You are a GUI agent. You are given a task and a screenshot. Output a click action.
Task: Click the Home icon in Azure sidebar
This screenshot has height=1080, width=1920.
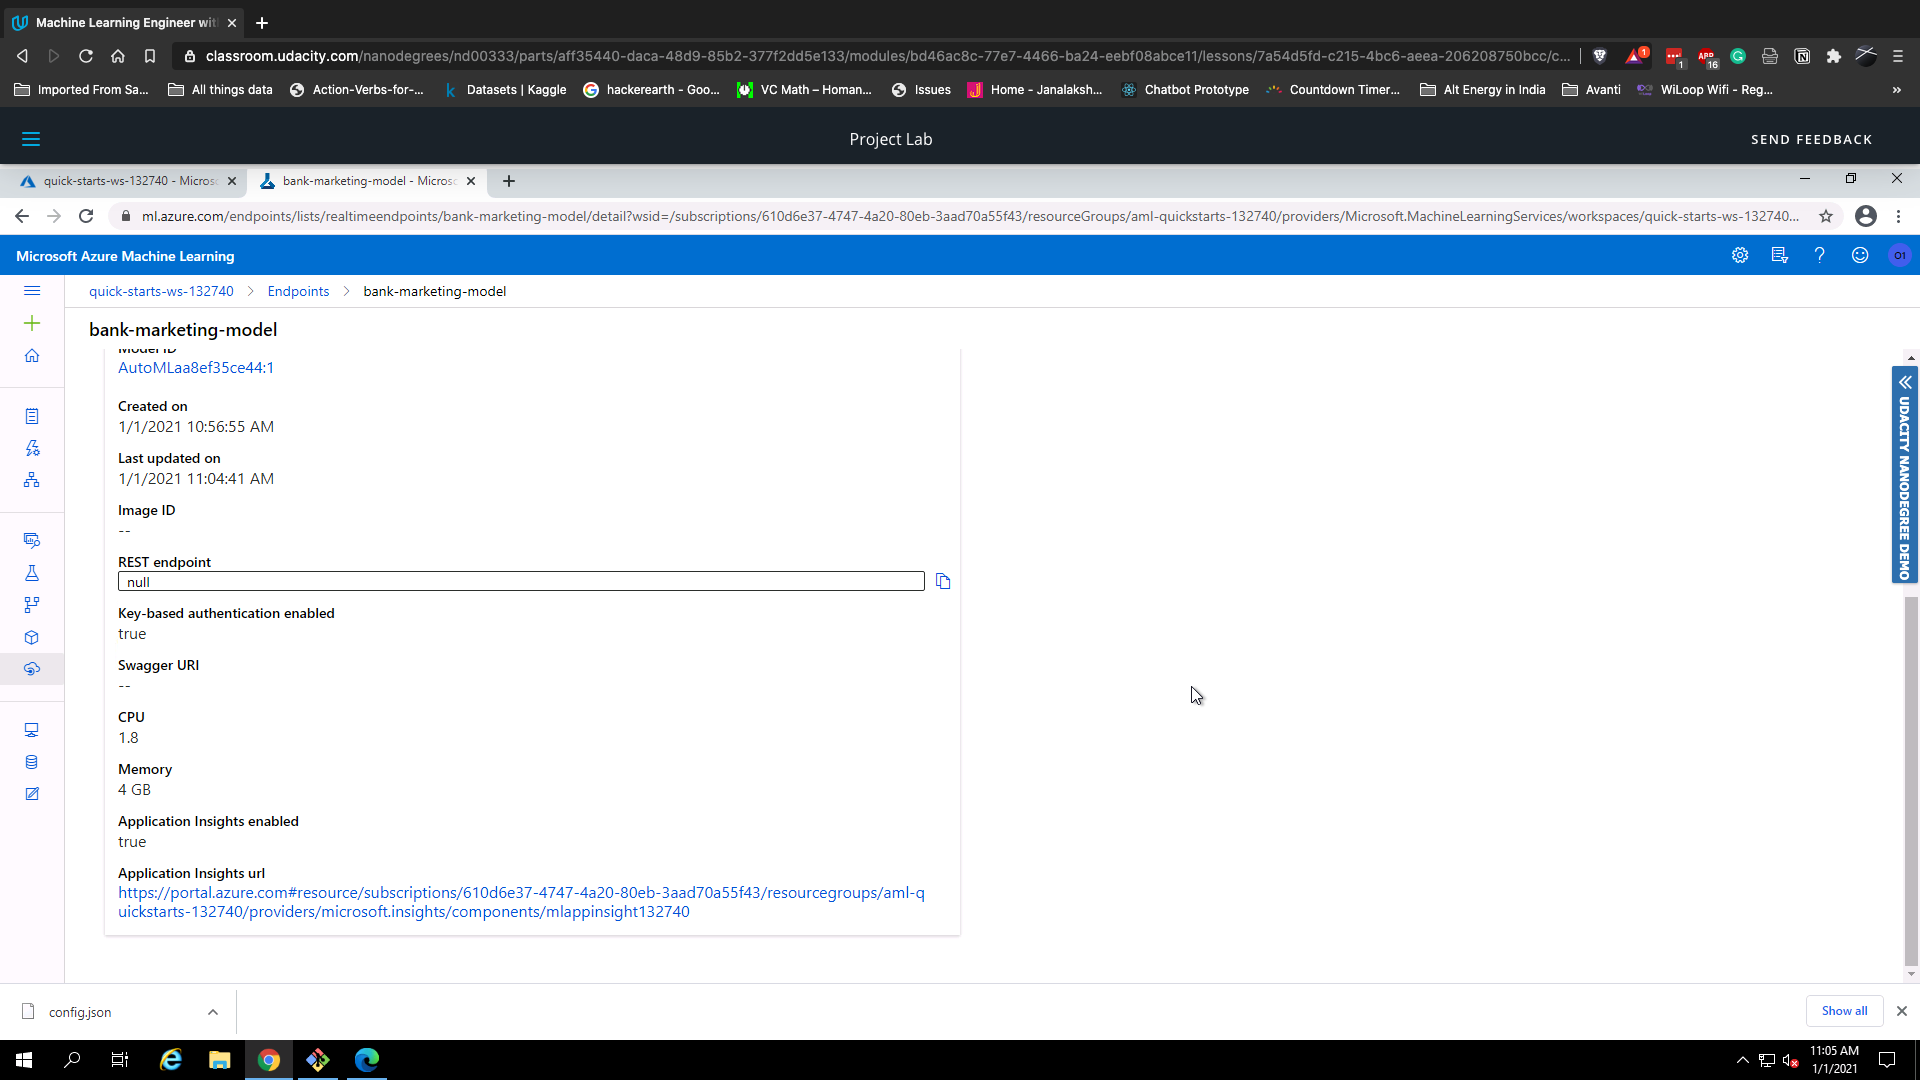point(32,356)
